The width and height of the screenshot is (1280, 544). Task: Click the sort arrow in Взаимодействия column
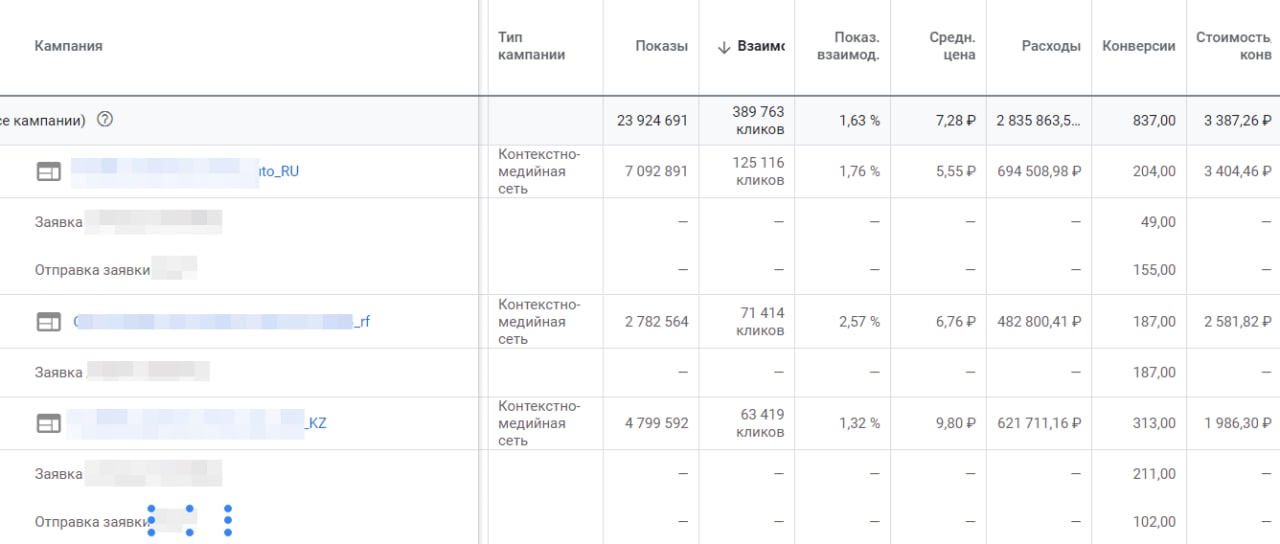(724, 47)
